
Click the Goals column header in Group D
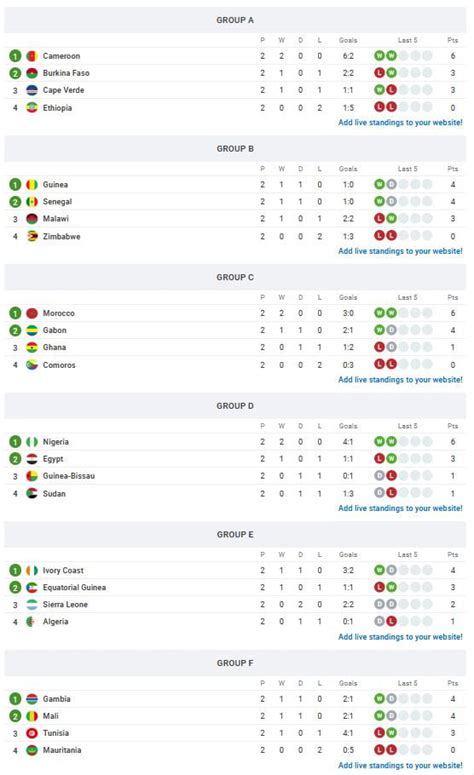pos(348,426)
